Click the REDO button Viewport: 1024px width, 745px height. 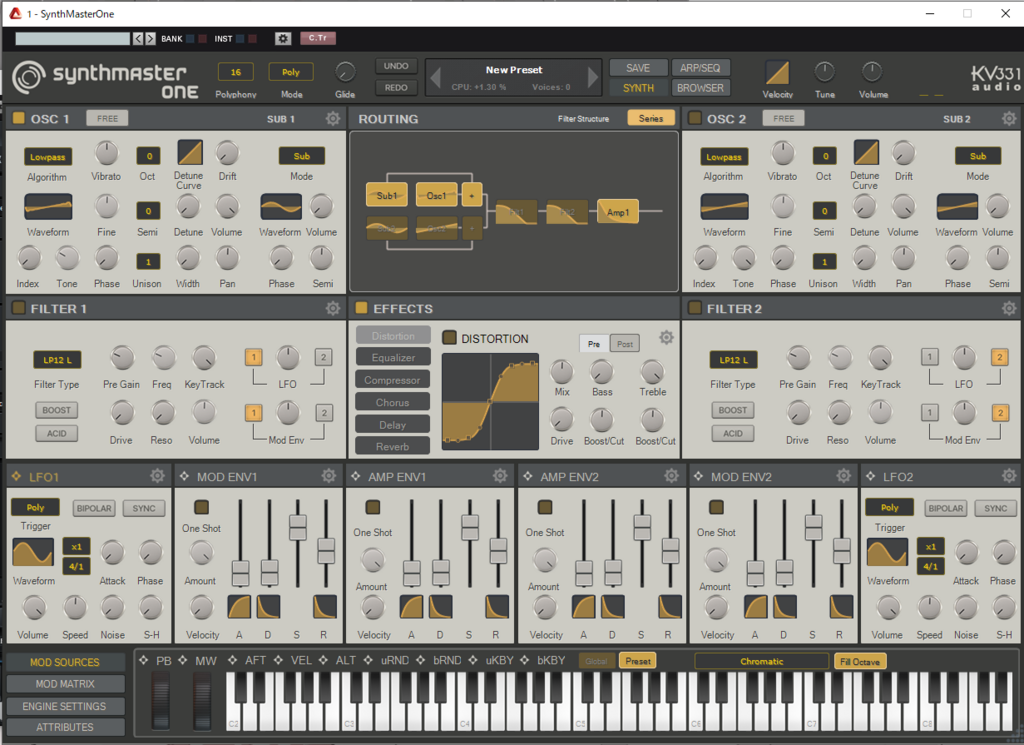point(396,87)
